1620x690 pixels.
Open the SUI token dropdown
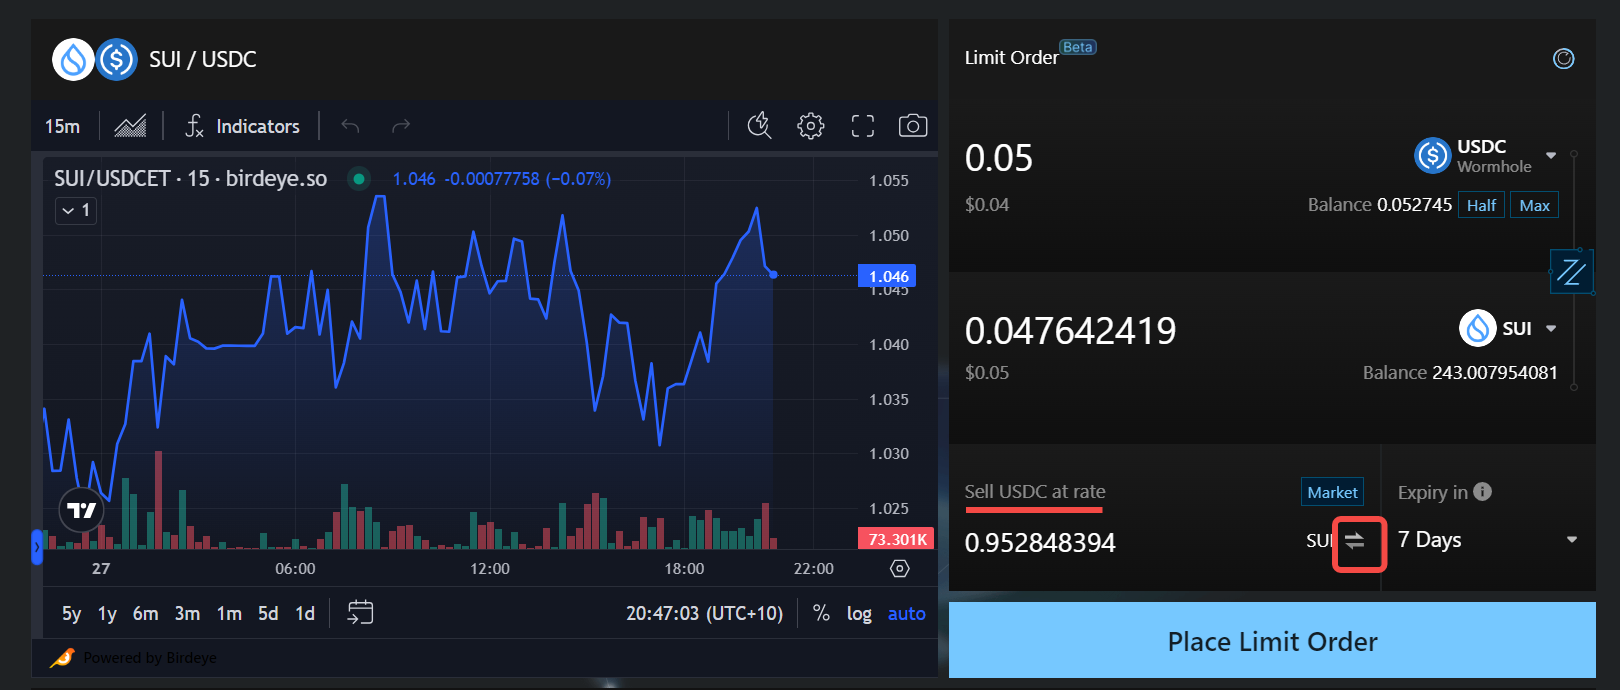tap(1509, 328)
